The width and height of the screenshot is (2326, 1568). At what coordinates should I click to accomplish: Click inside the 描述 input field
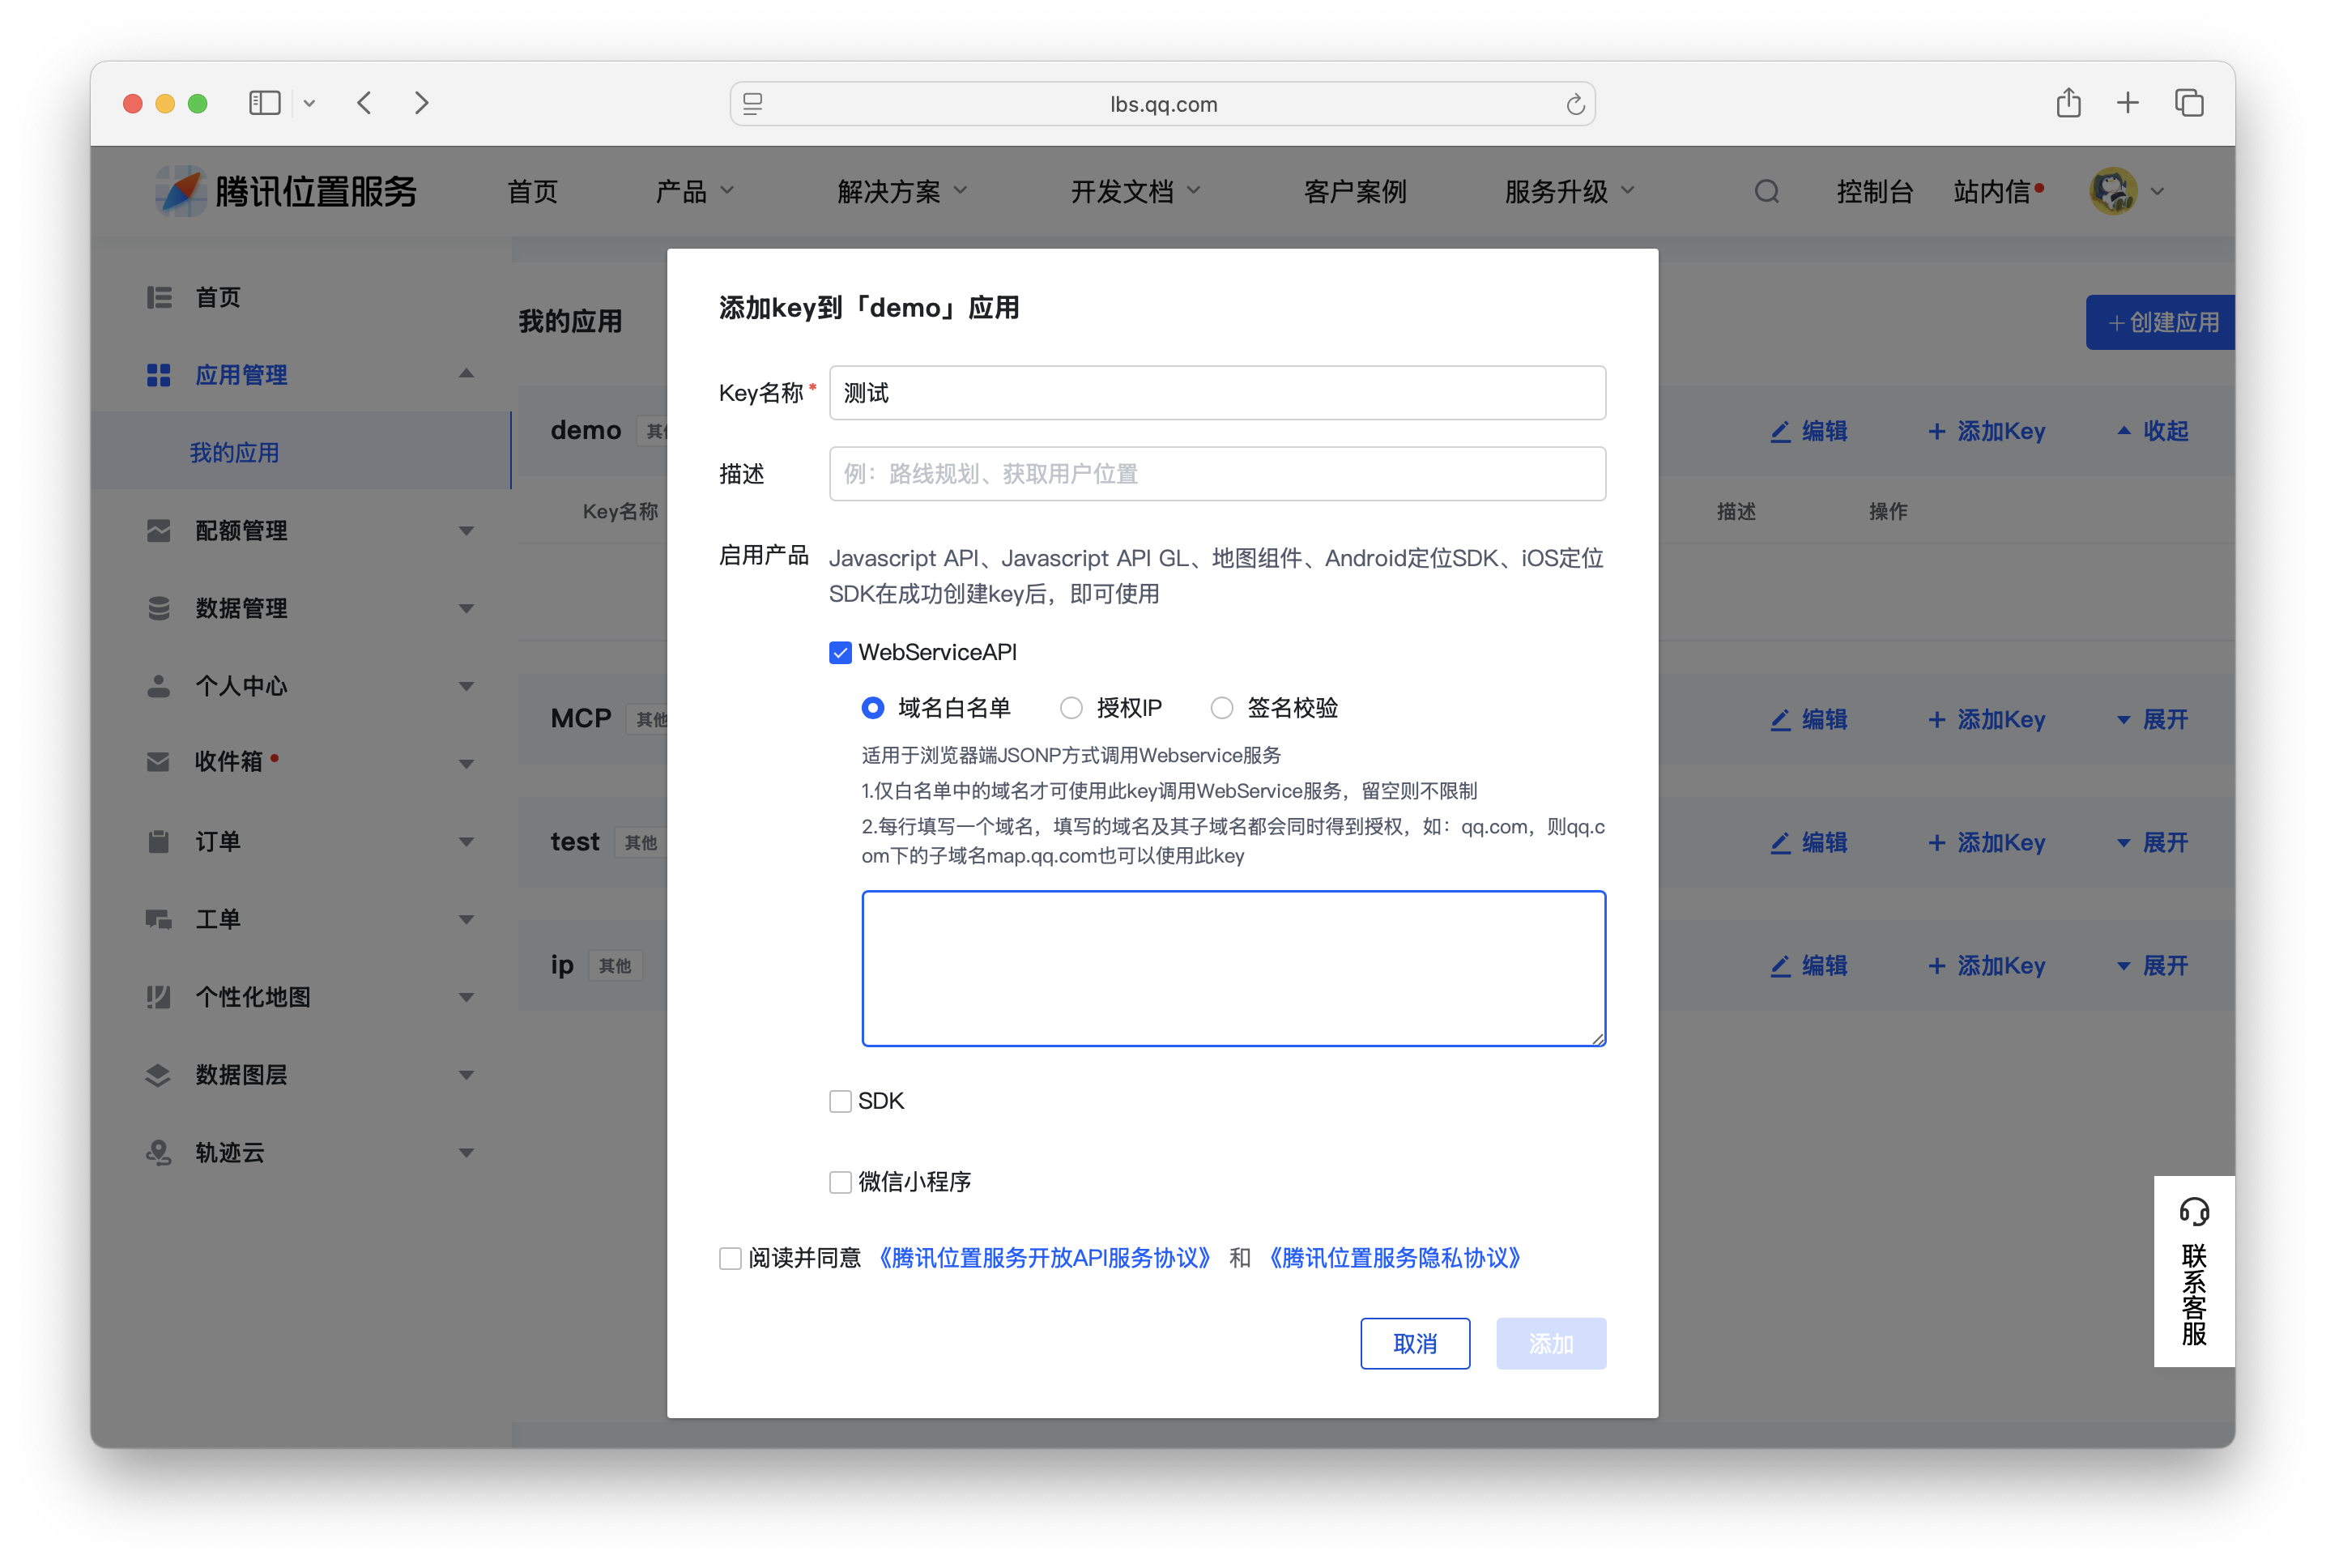(x=1216, y=473)
